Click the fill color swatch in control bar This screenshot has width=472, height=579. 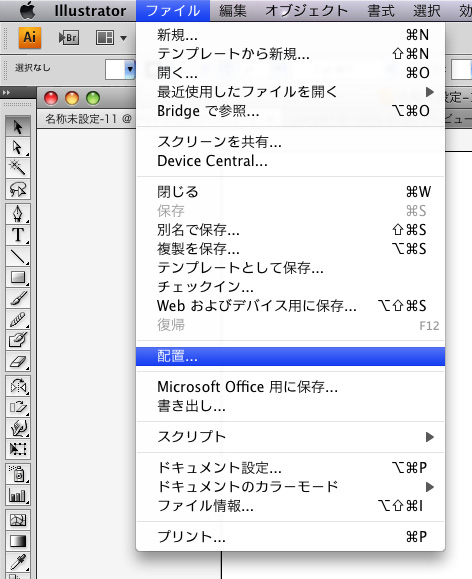(x=115, y=69)
